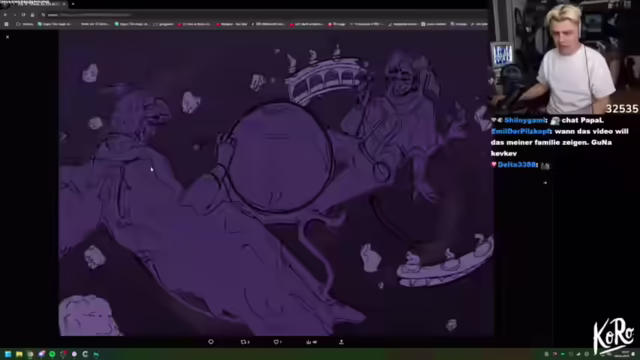The width and height of the screenshot is (640, 360).
Task: Open the apps grid in bookmarks bar
Action: pos(6,24)
